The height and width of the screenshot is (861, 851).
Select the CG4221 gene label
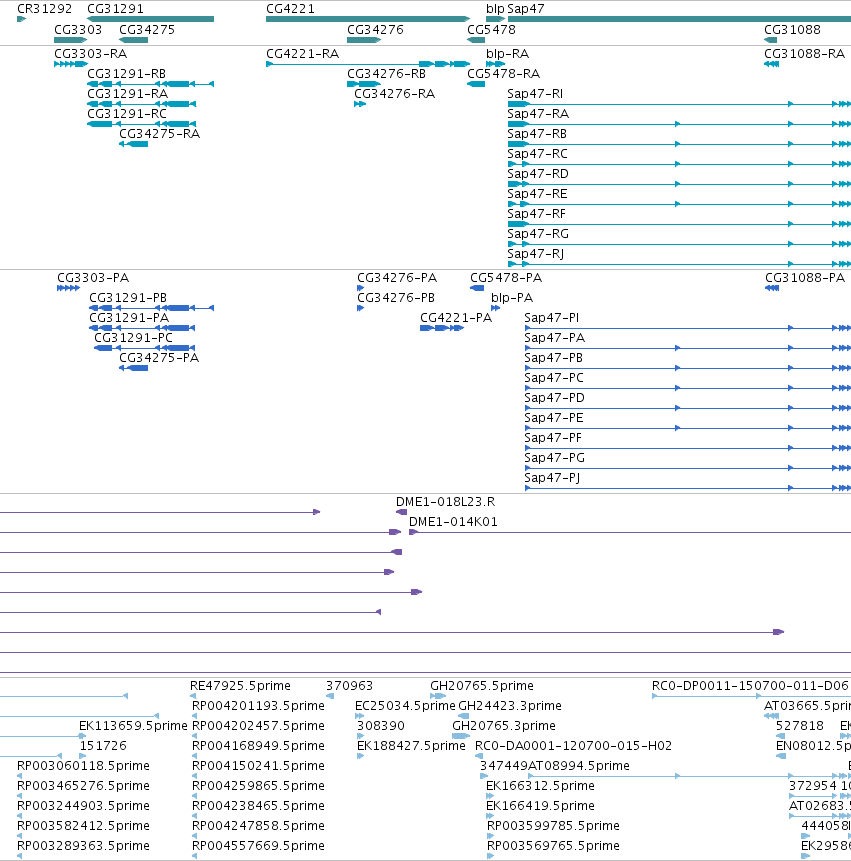290,9
